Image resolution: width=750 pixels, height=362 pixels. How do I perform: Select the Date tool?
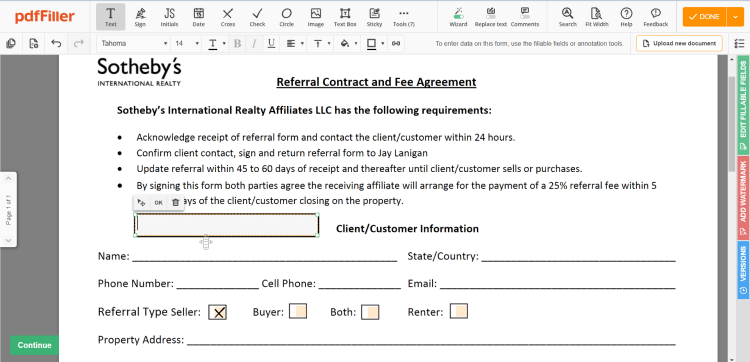pyautogui.click(x=199, y=17)
